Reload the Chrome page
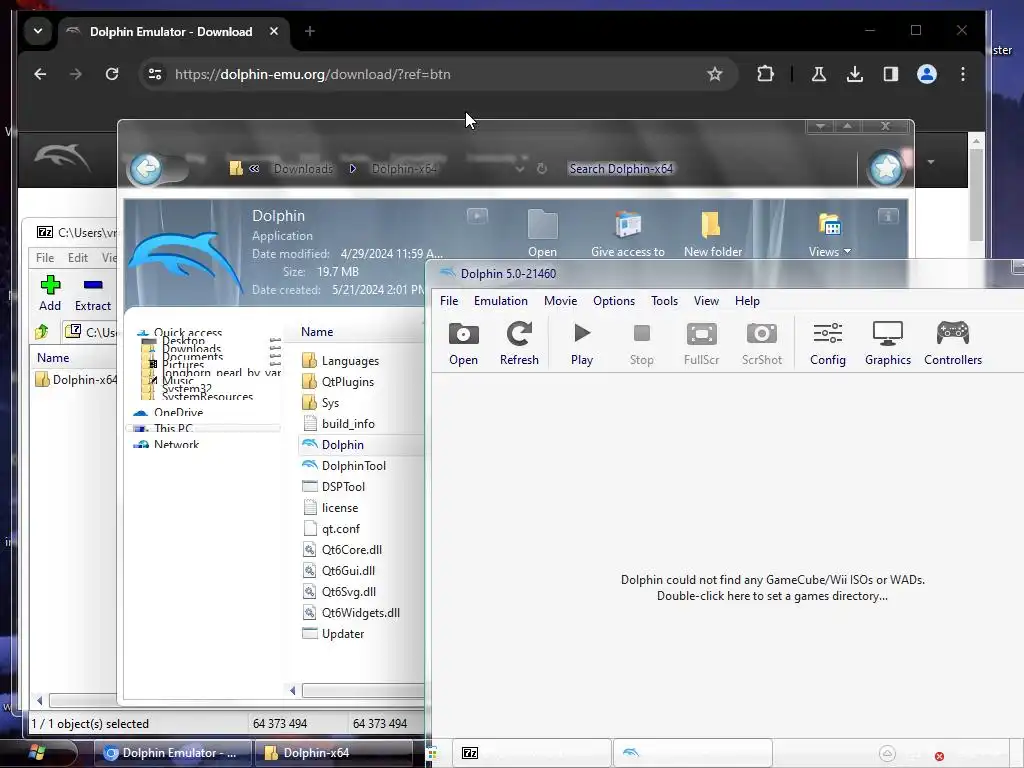The image size is (1024, 768). pos(112,74)
